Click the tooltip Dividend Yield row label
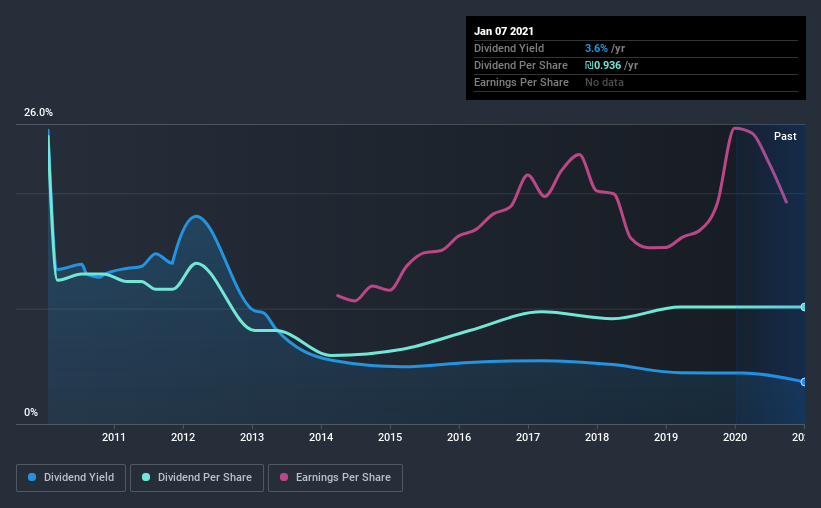The width and height of the screenshot is (821, 508). tap(509, 48)
